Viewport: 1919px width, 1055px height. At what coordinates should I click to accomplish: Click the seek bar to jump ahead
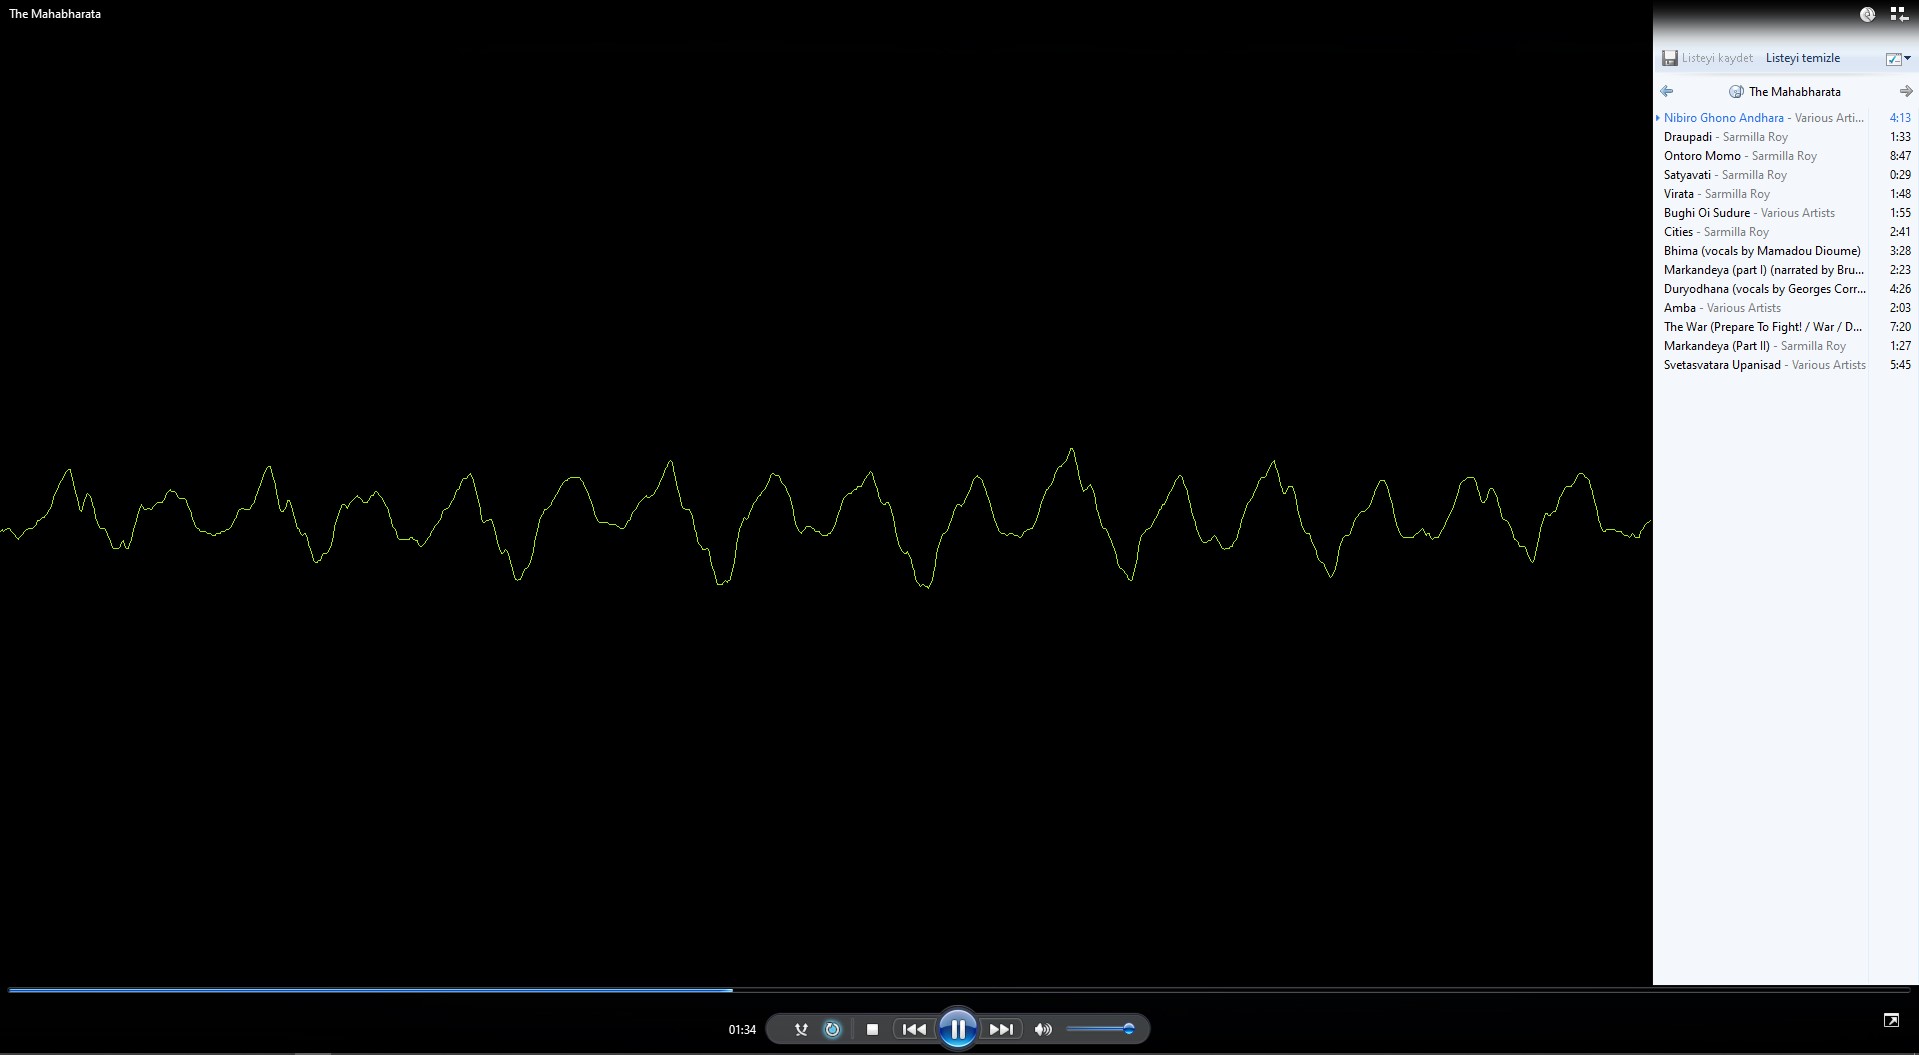(1200, 990)
